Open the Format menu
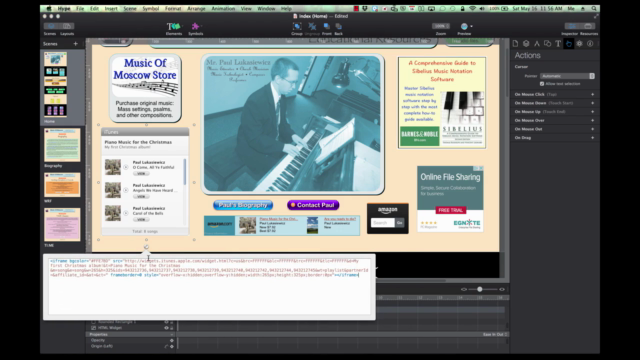Image resolution: width=640 pixels, height=360 pixels. coord(173,9)
